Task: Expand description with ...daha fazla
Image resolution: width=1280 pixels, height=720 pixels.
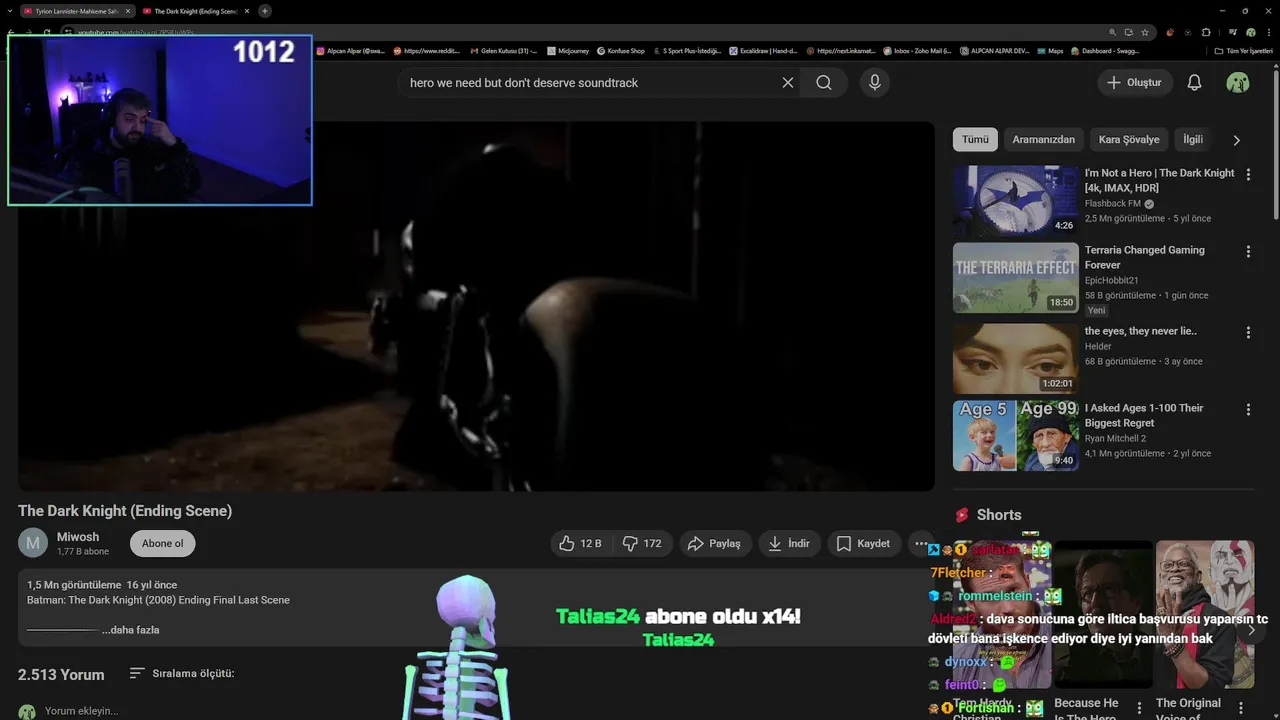Action: click(130, 630)
